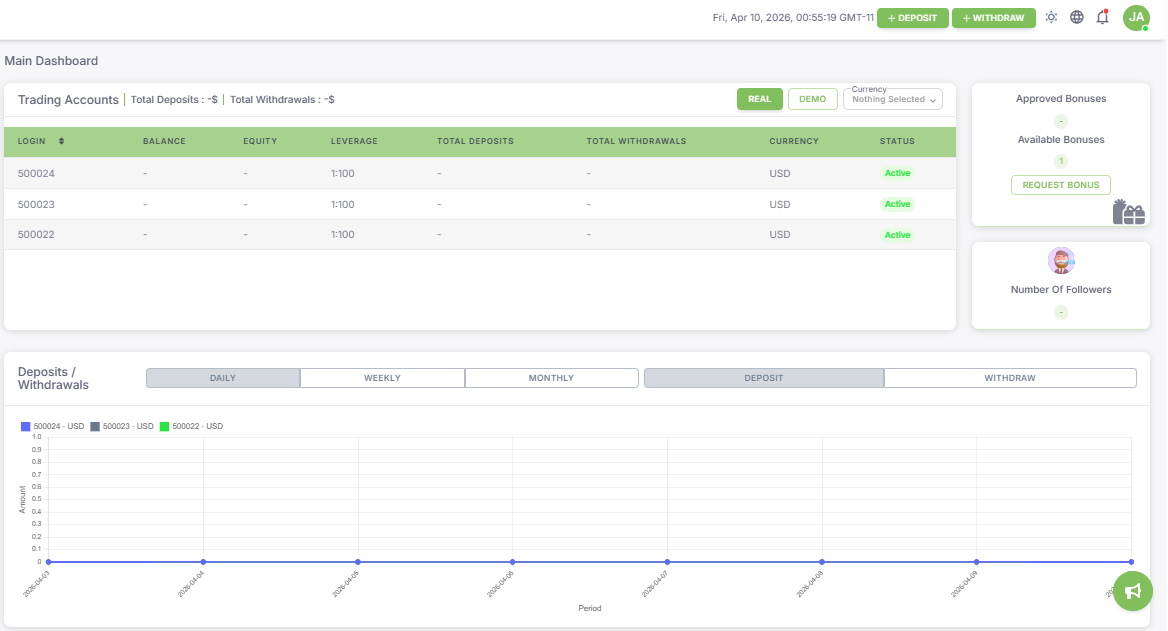
Task: Click login number 500024
Action: (x=36, y=174)
